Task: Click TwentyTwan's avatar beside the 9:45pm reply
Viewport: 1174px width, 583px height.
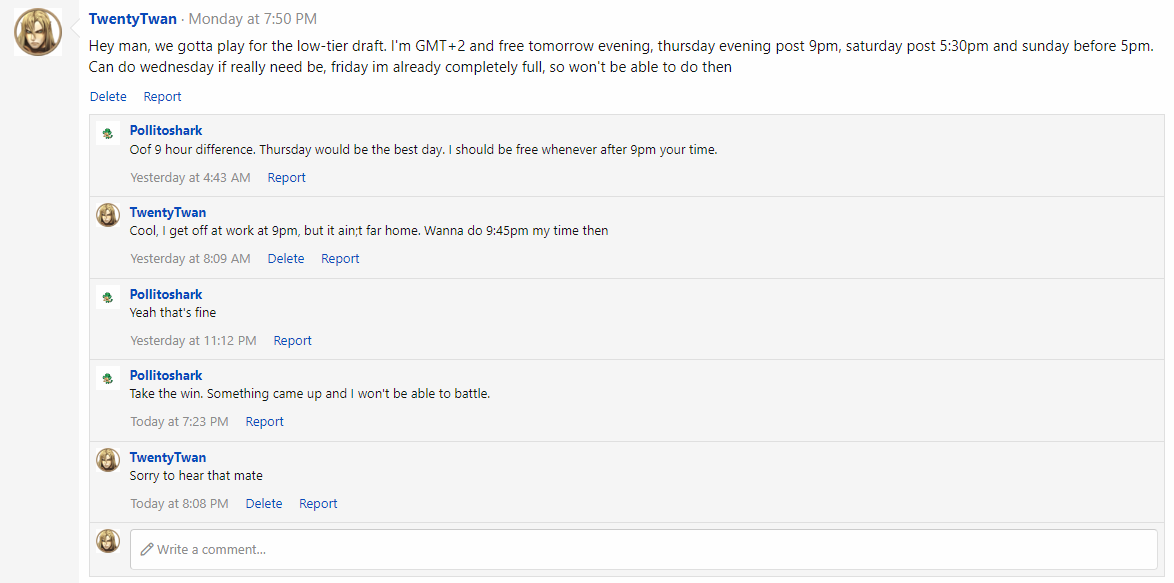Action: click(x=108, y=215)
